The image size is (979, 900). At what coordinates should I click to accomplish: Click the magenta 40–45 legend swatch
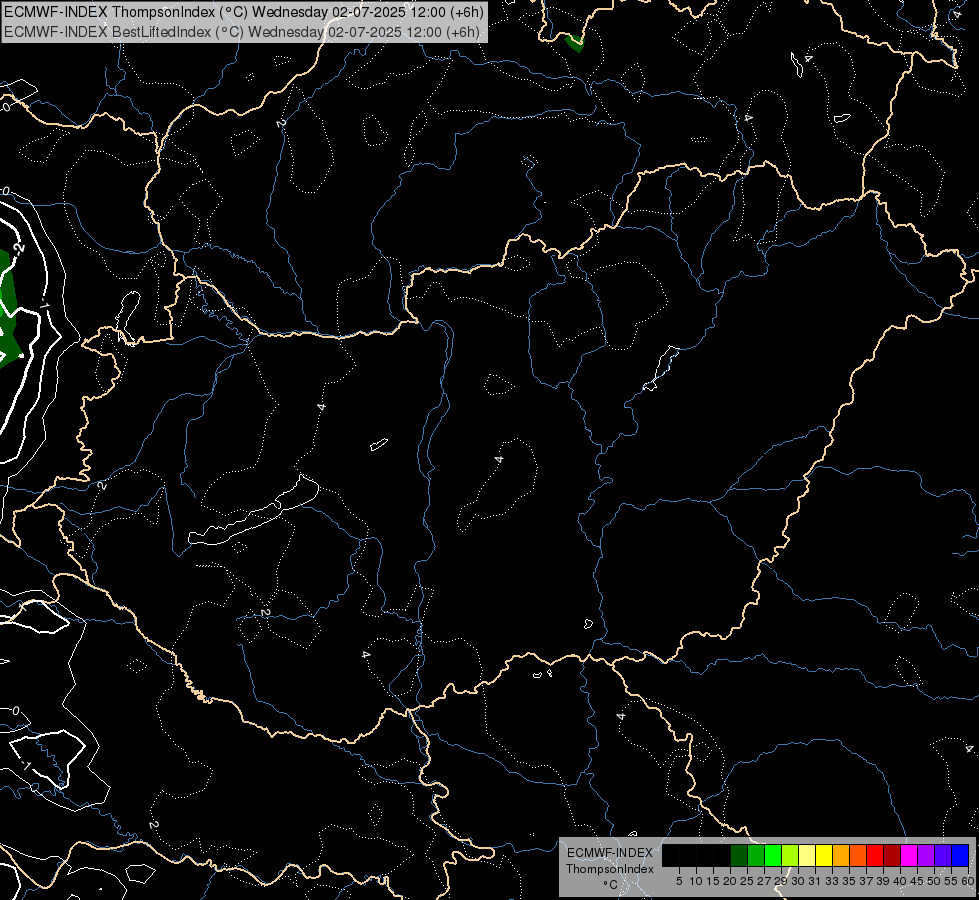click(x=909, y=856)
